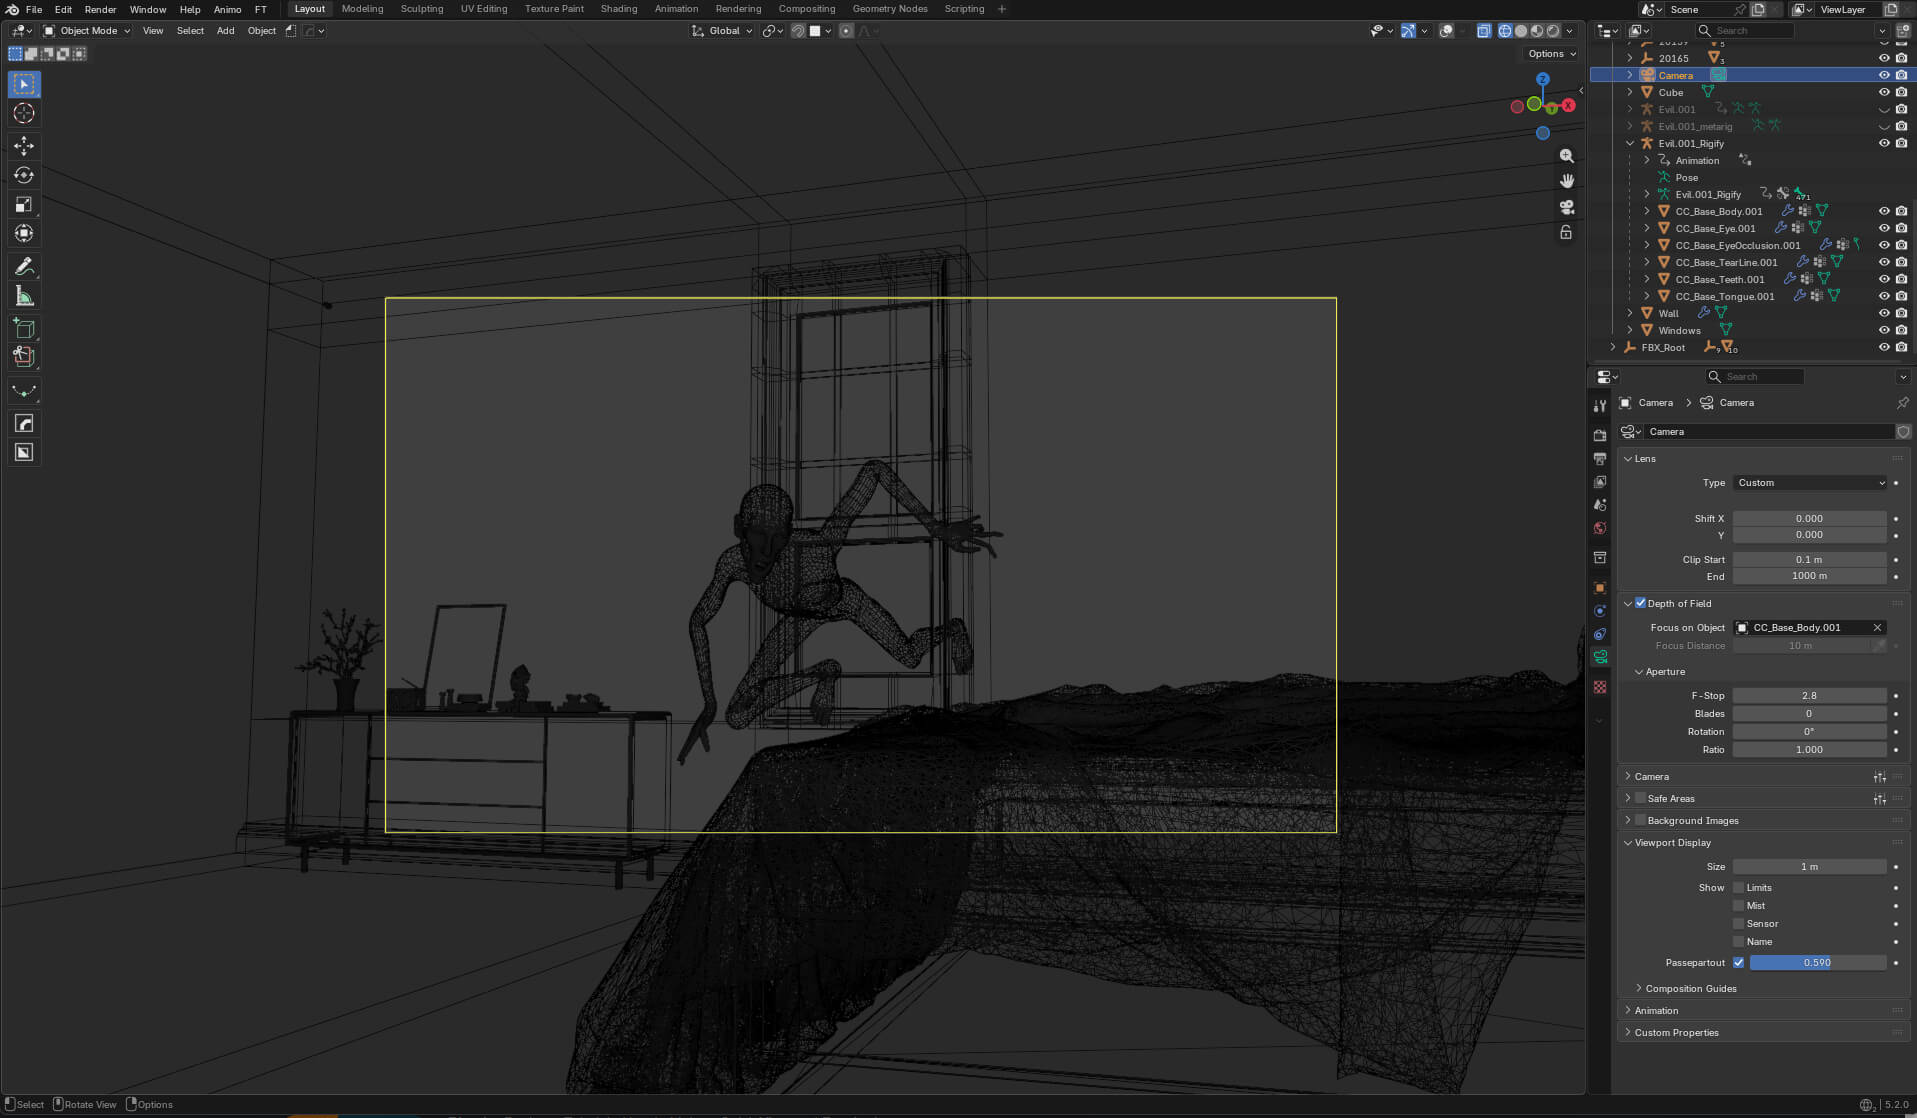Click the pan view hand icon

pos(1566,181)
